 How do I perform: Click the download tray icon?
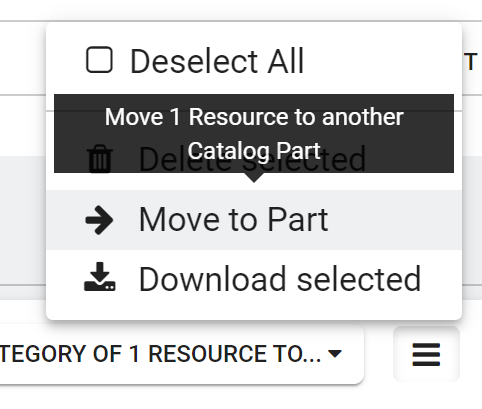click(x=100, y=277)
